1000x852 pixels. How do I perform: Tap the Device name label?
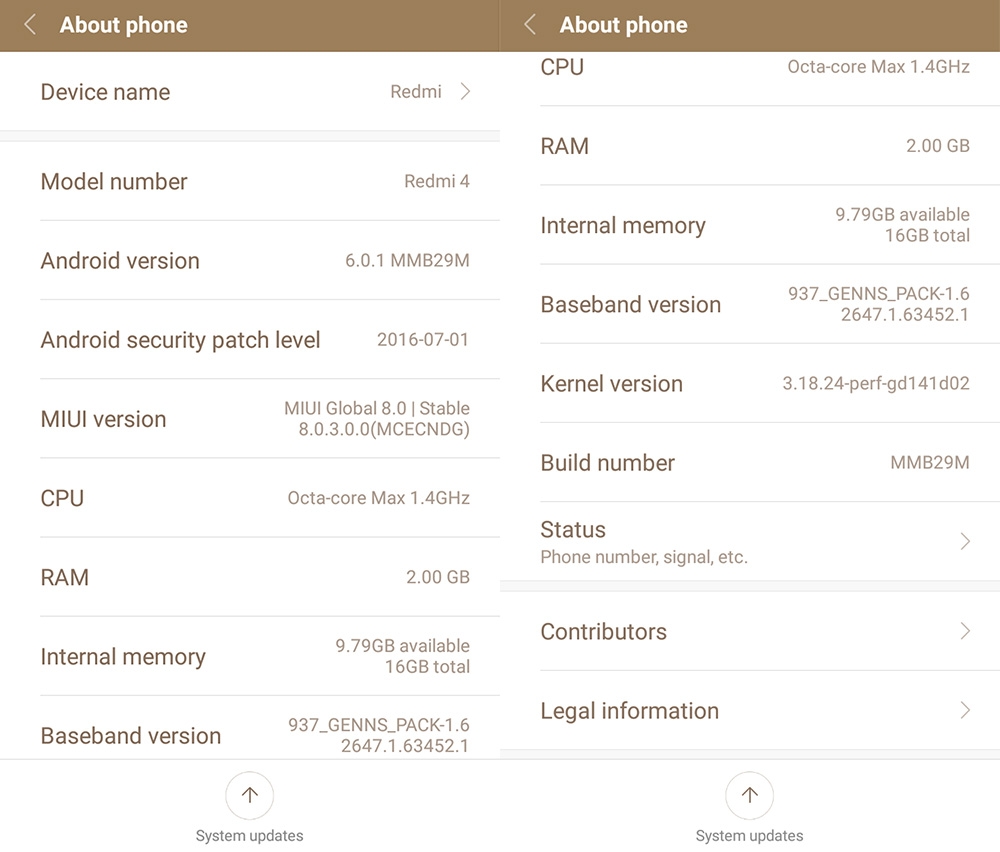click(x=105, y=92)
